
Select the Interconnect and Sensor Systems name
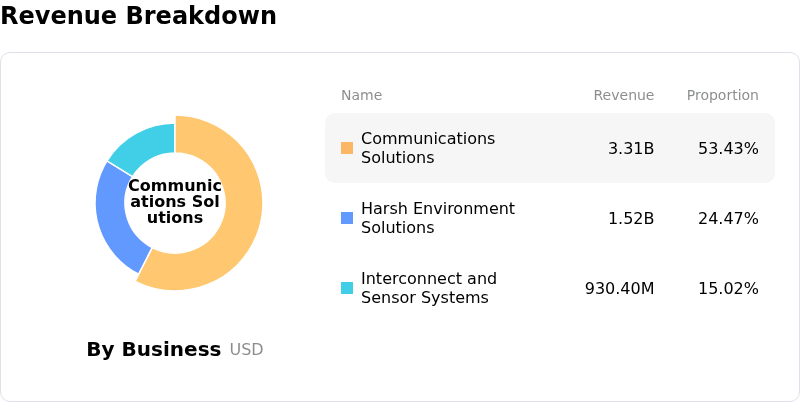pyautogui.click(x=429, y=288)
